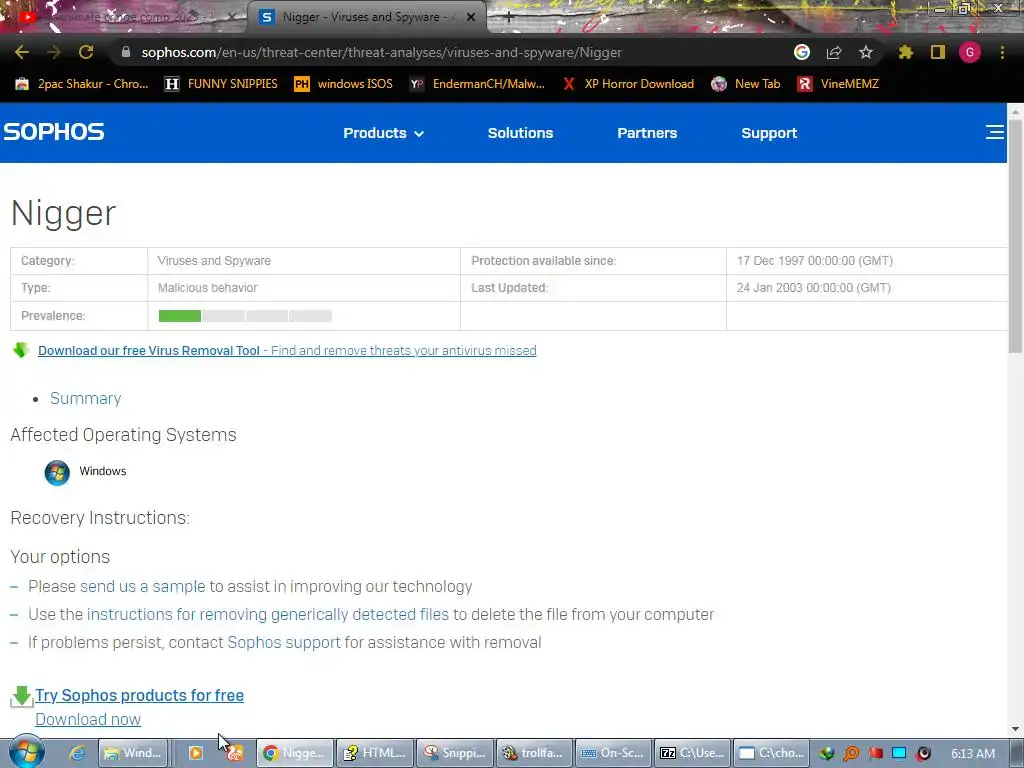Click the share page icon
This screenshot has width=1024, height=768.
click(834, 52)
